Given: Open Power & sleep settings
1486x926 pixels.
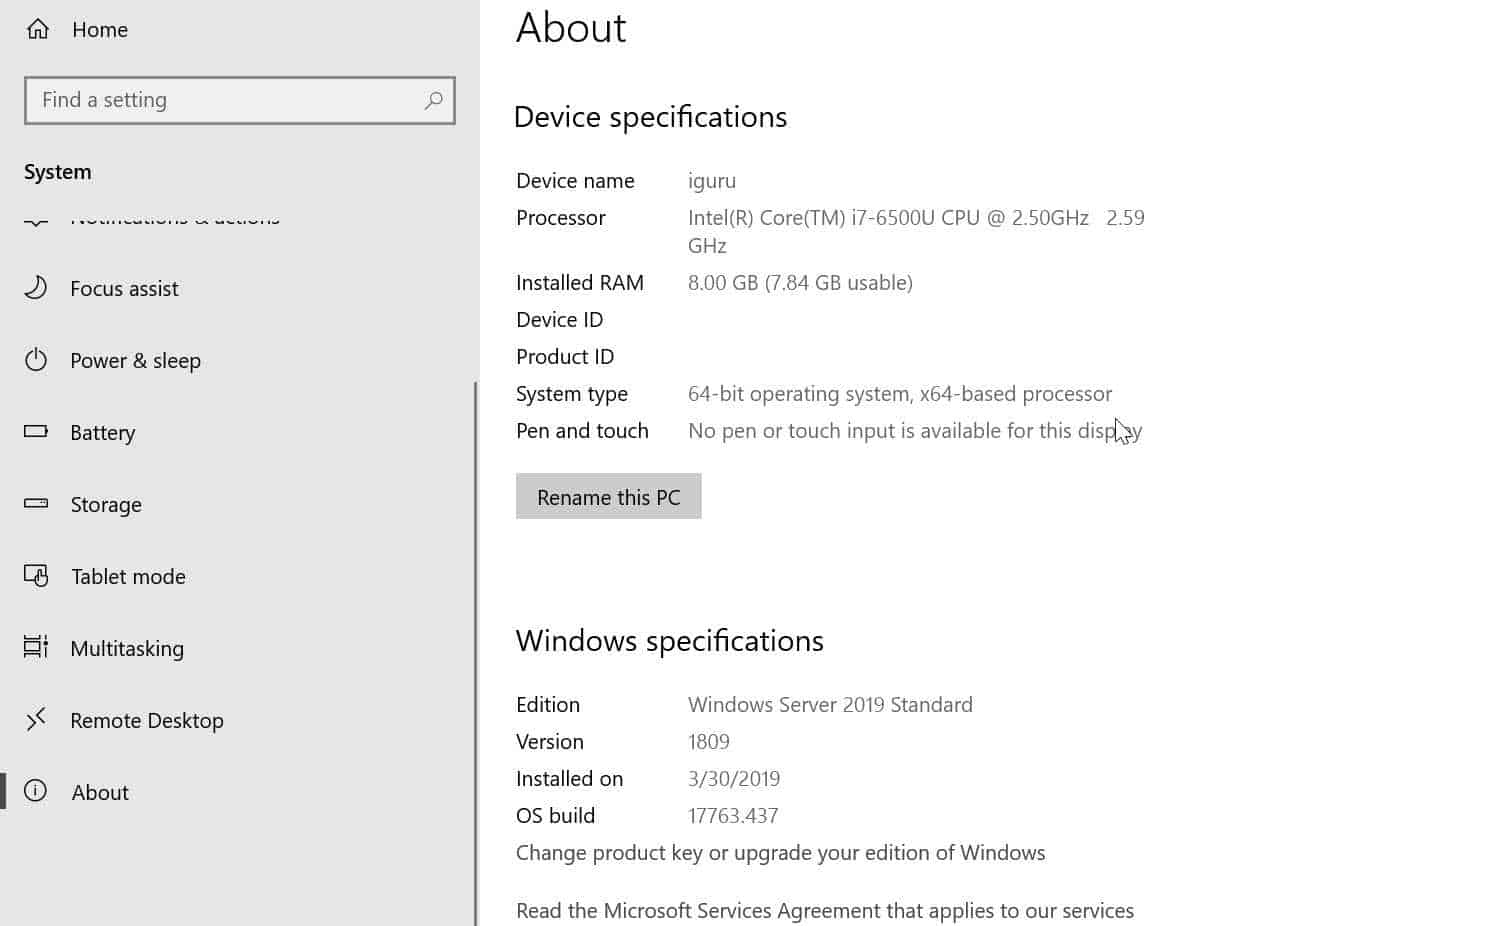Looking at the screenshot, I should point(135,361).
